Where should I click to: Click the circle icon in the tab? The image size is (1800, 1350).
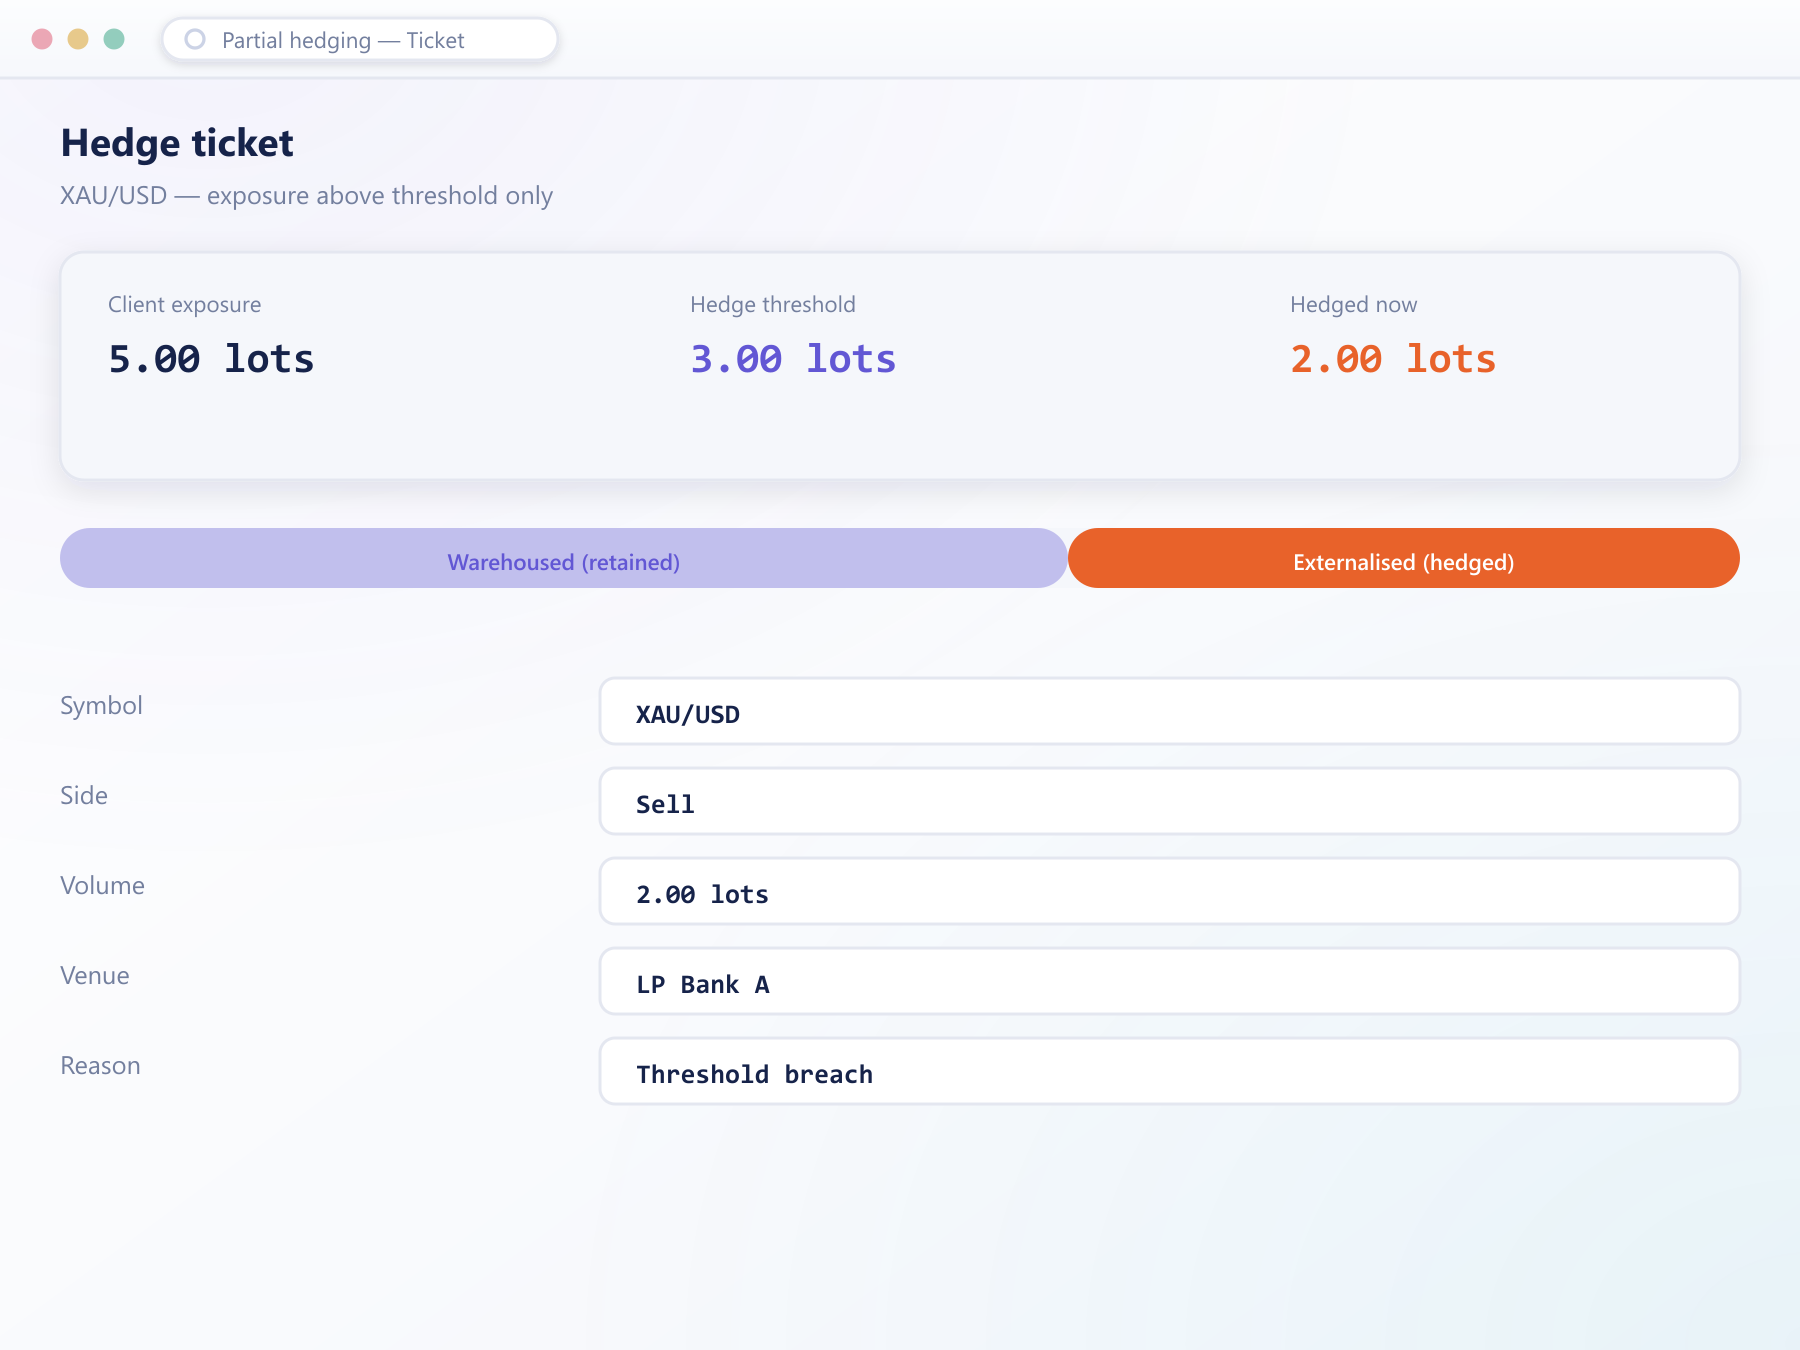[x=195, y=39]
